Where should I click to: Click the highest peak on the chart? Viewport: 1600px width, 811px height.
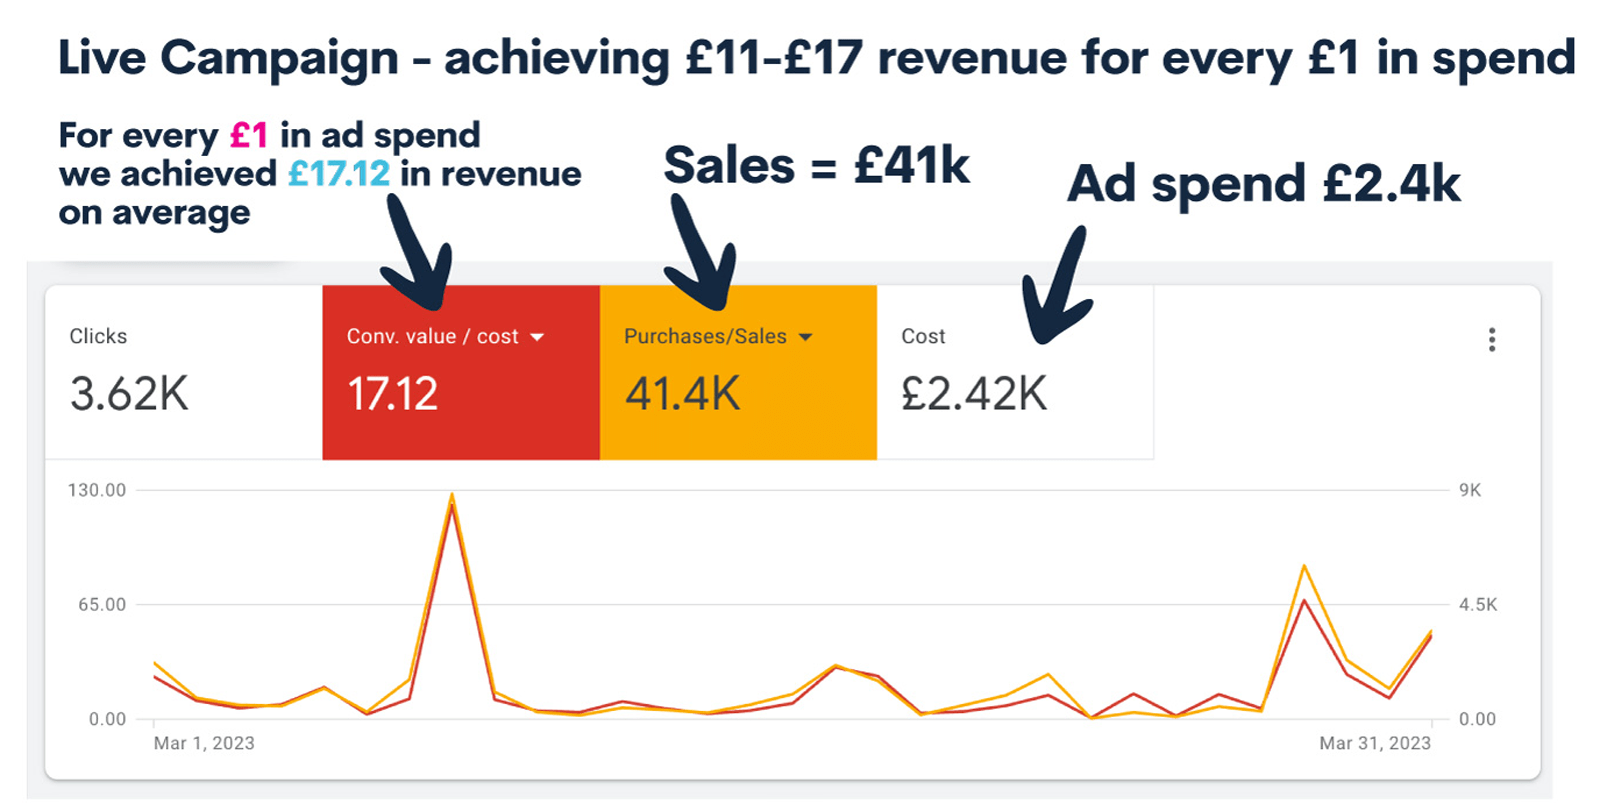pyautogui.click(x=452, y=495)
